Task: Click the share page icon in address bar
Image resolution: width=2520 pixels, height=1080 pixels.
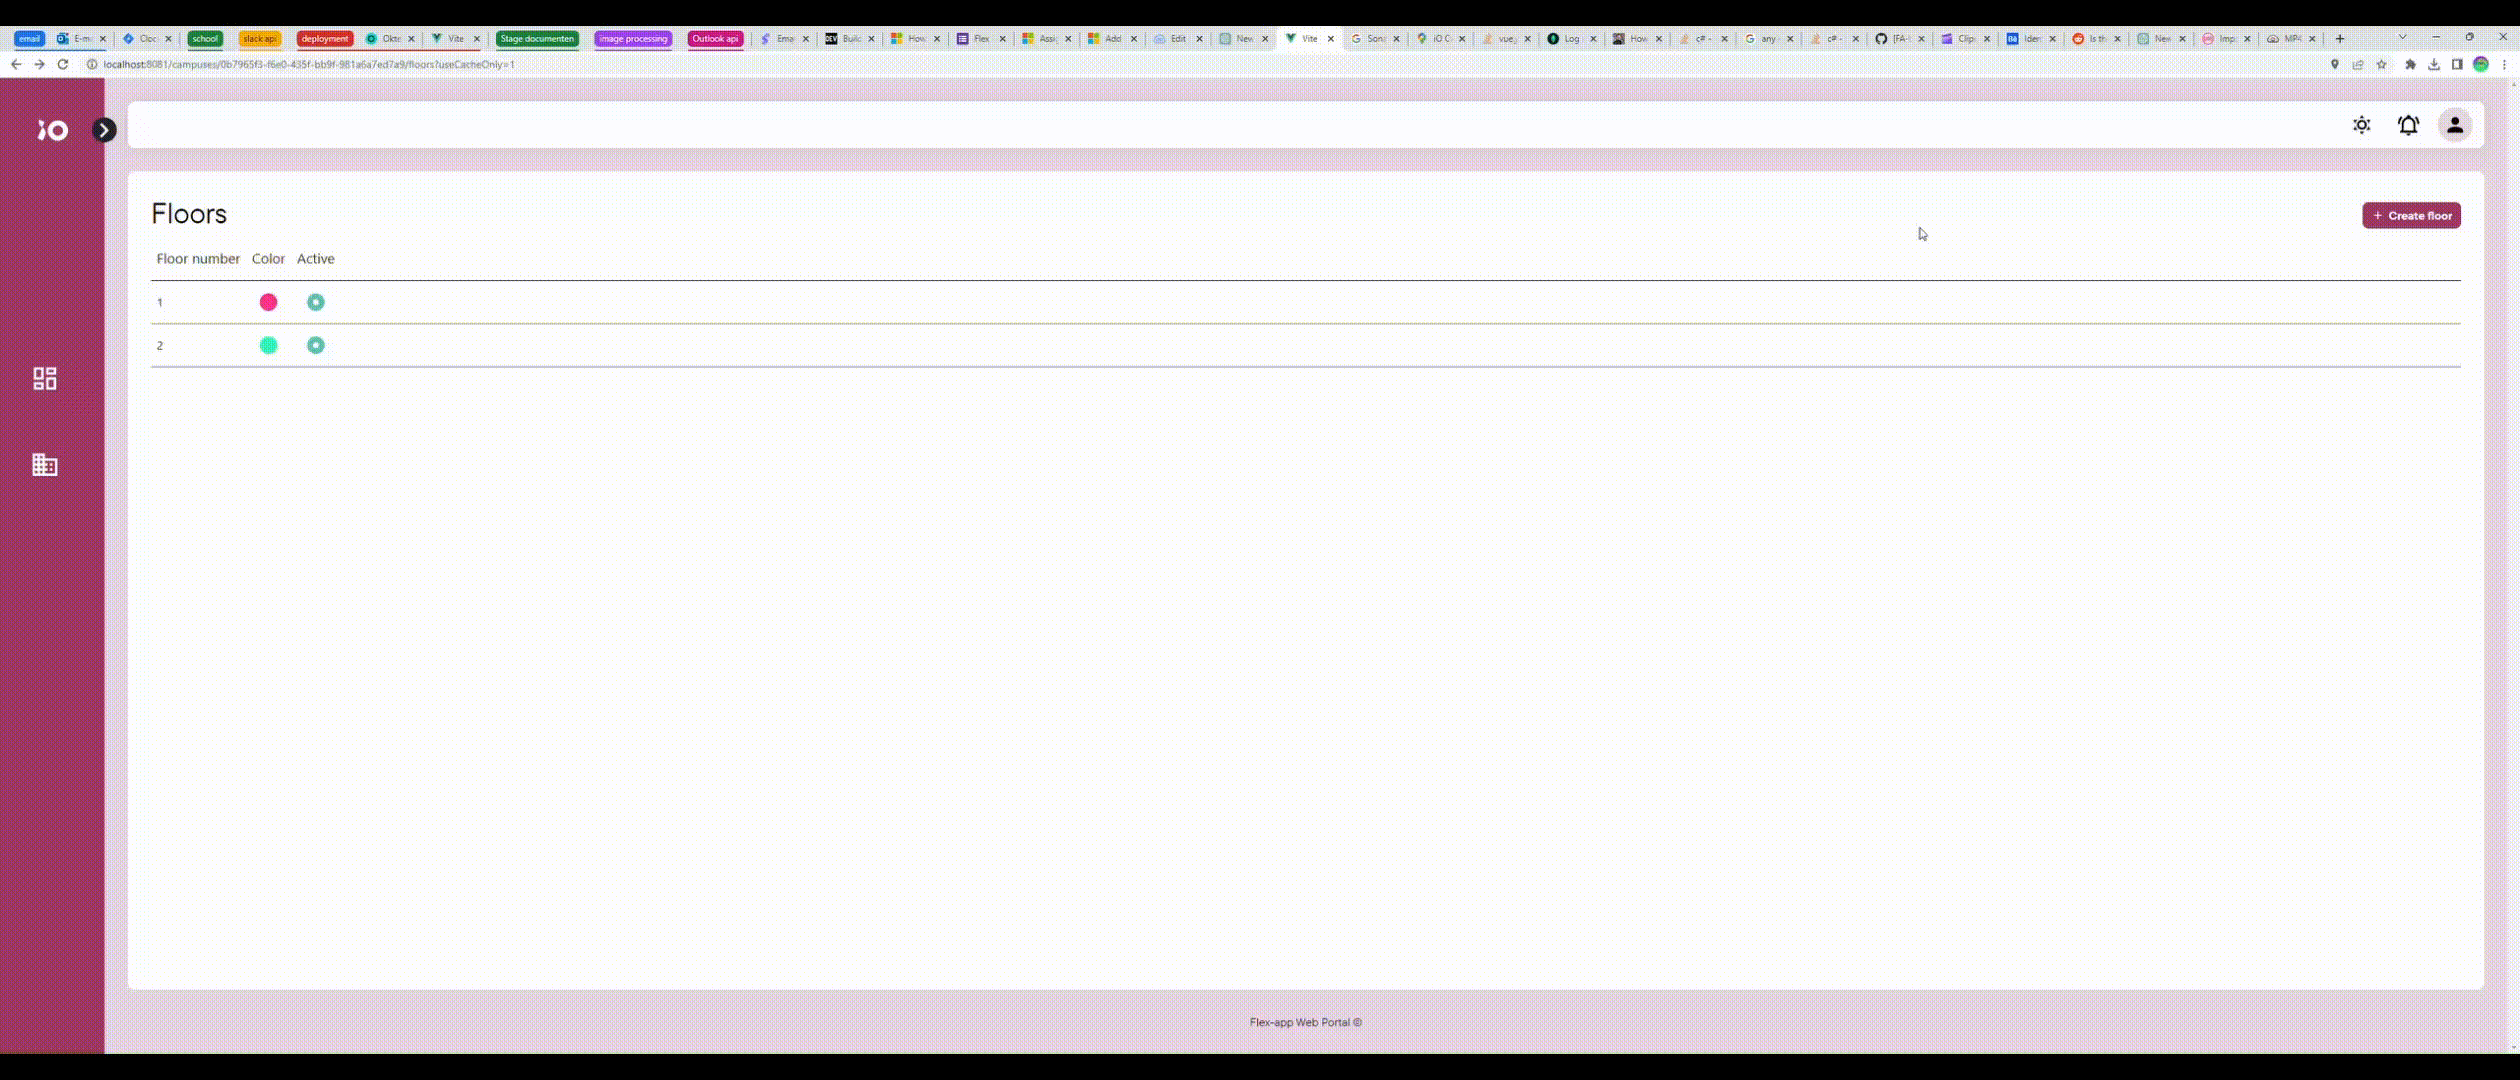Action: point(2358,64)
